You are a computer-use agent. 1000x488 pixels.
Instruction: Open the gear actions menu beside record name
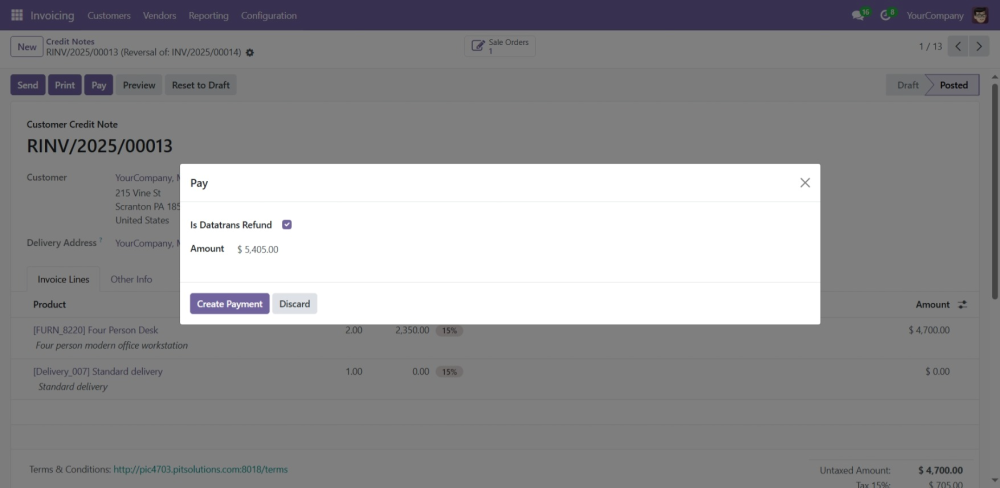[250, 52]
